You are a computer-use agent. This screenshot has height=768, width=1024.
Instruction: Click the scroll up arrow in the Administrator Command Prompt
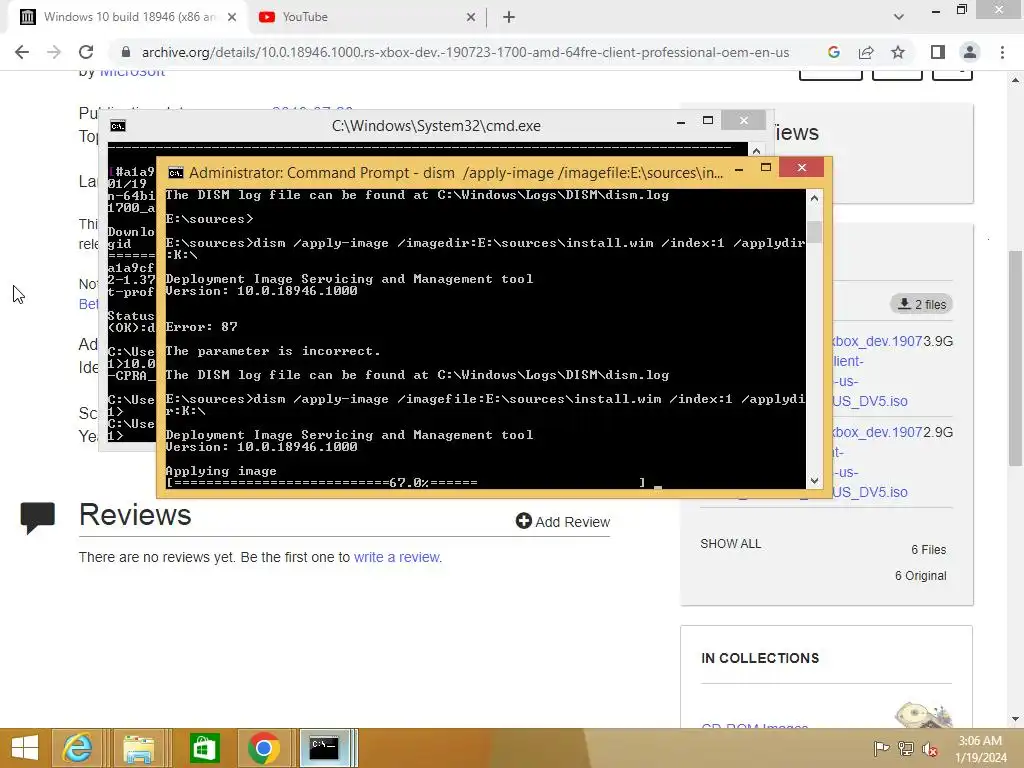[814, 197]
